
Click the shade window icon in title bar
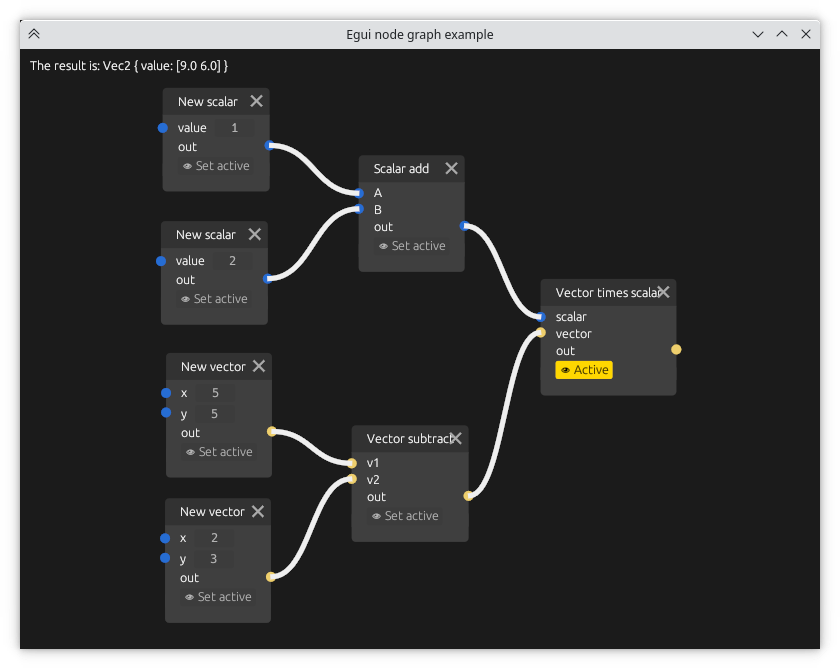click(x=34, y=34)
